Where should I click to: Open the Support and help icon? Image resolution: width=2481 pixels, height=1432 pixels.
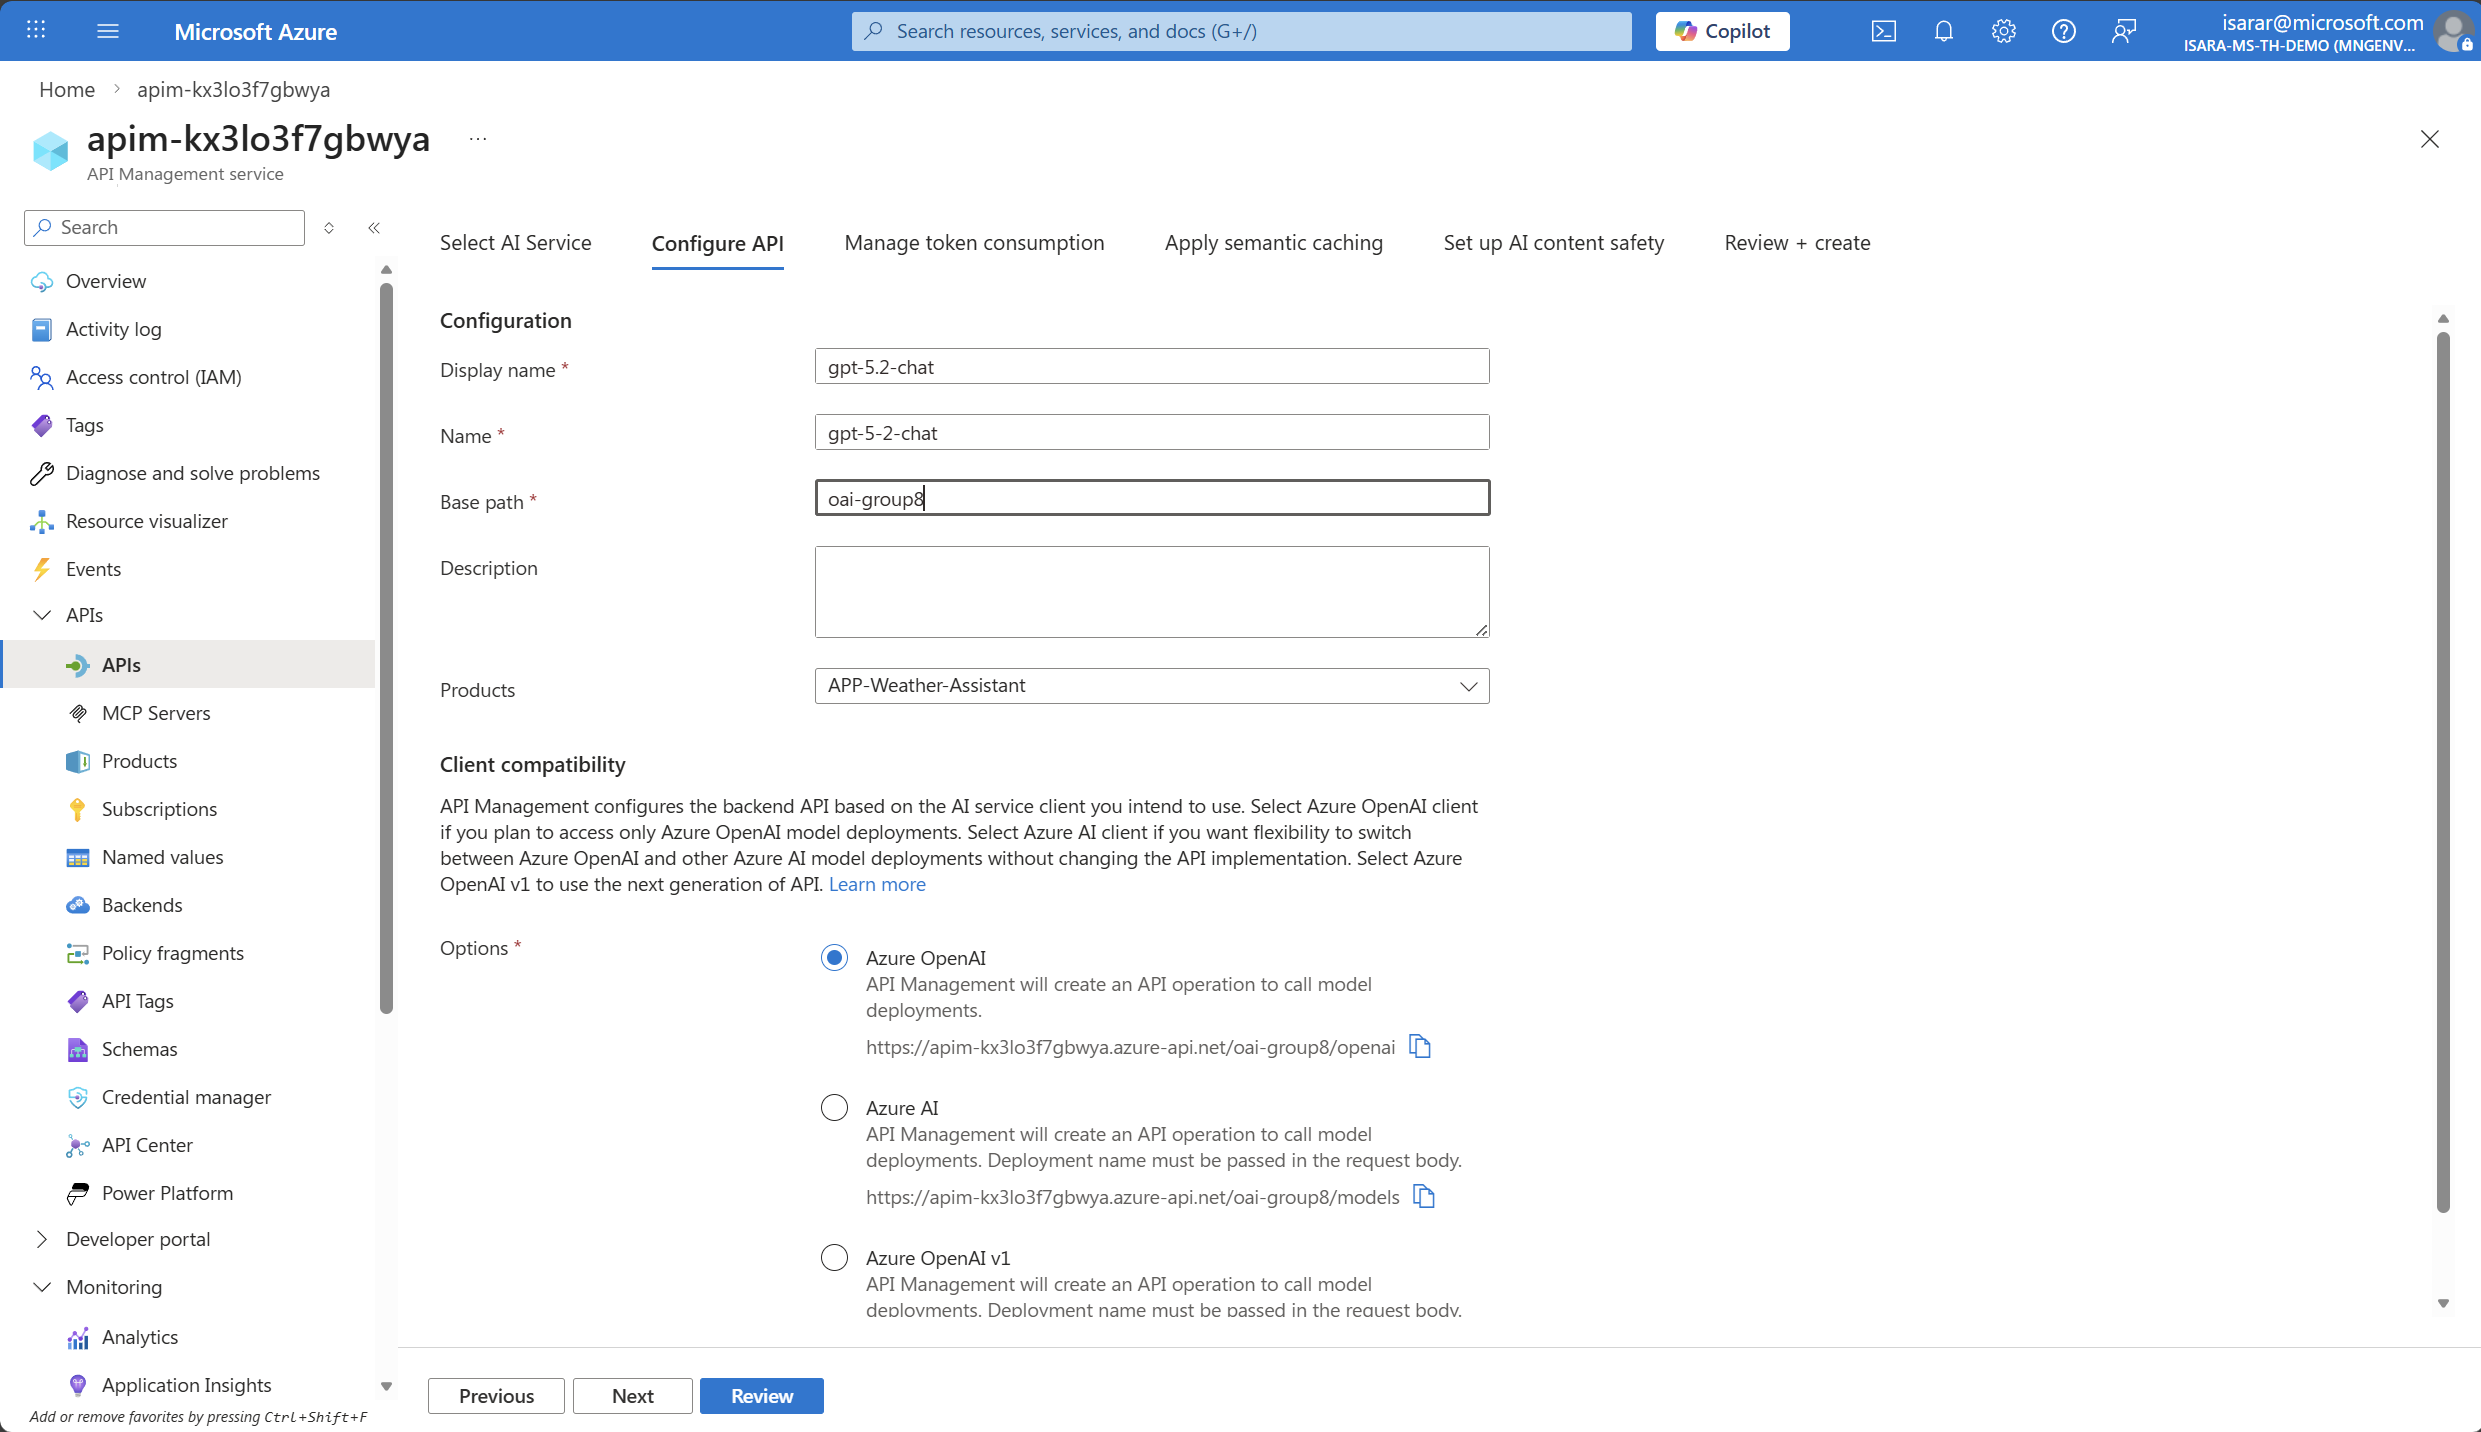2064,31
